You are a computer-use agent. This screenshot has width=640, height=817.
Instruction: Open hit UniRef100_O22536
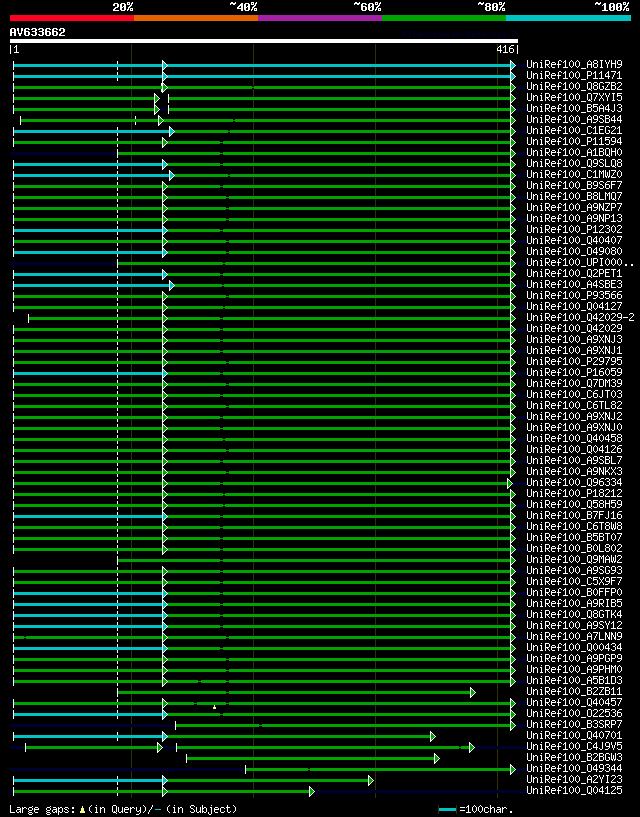click(x=574, y=714)
